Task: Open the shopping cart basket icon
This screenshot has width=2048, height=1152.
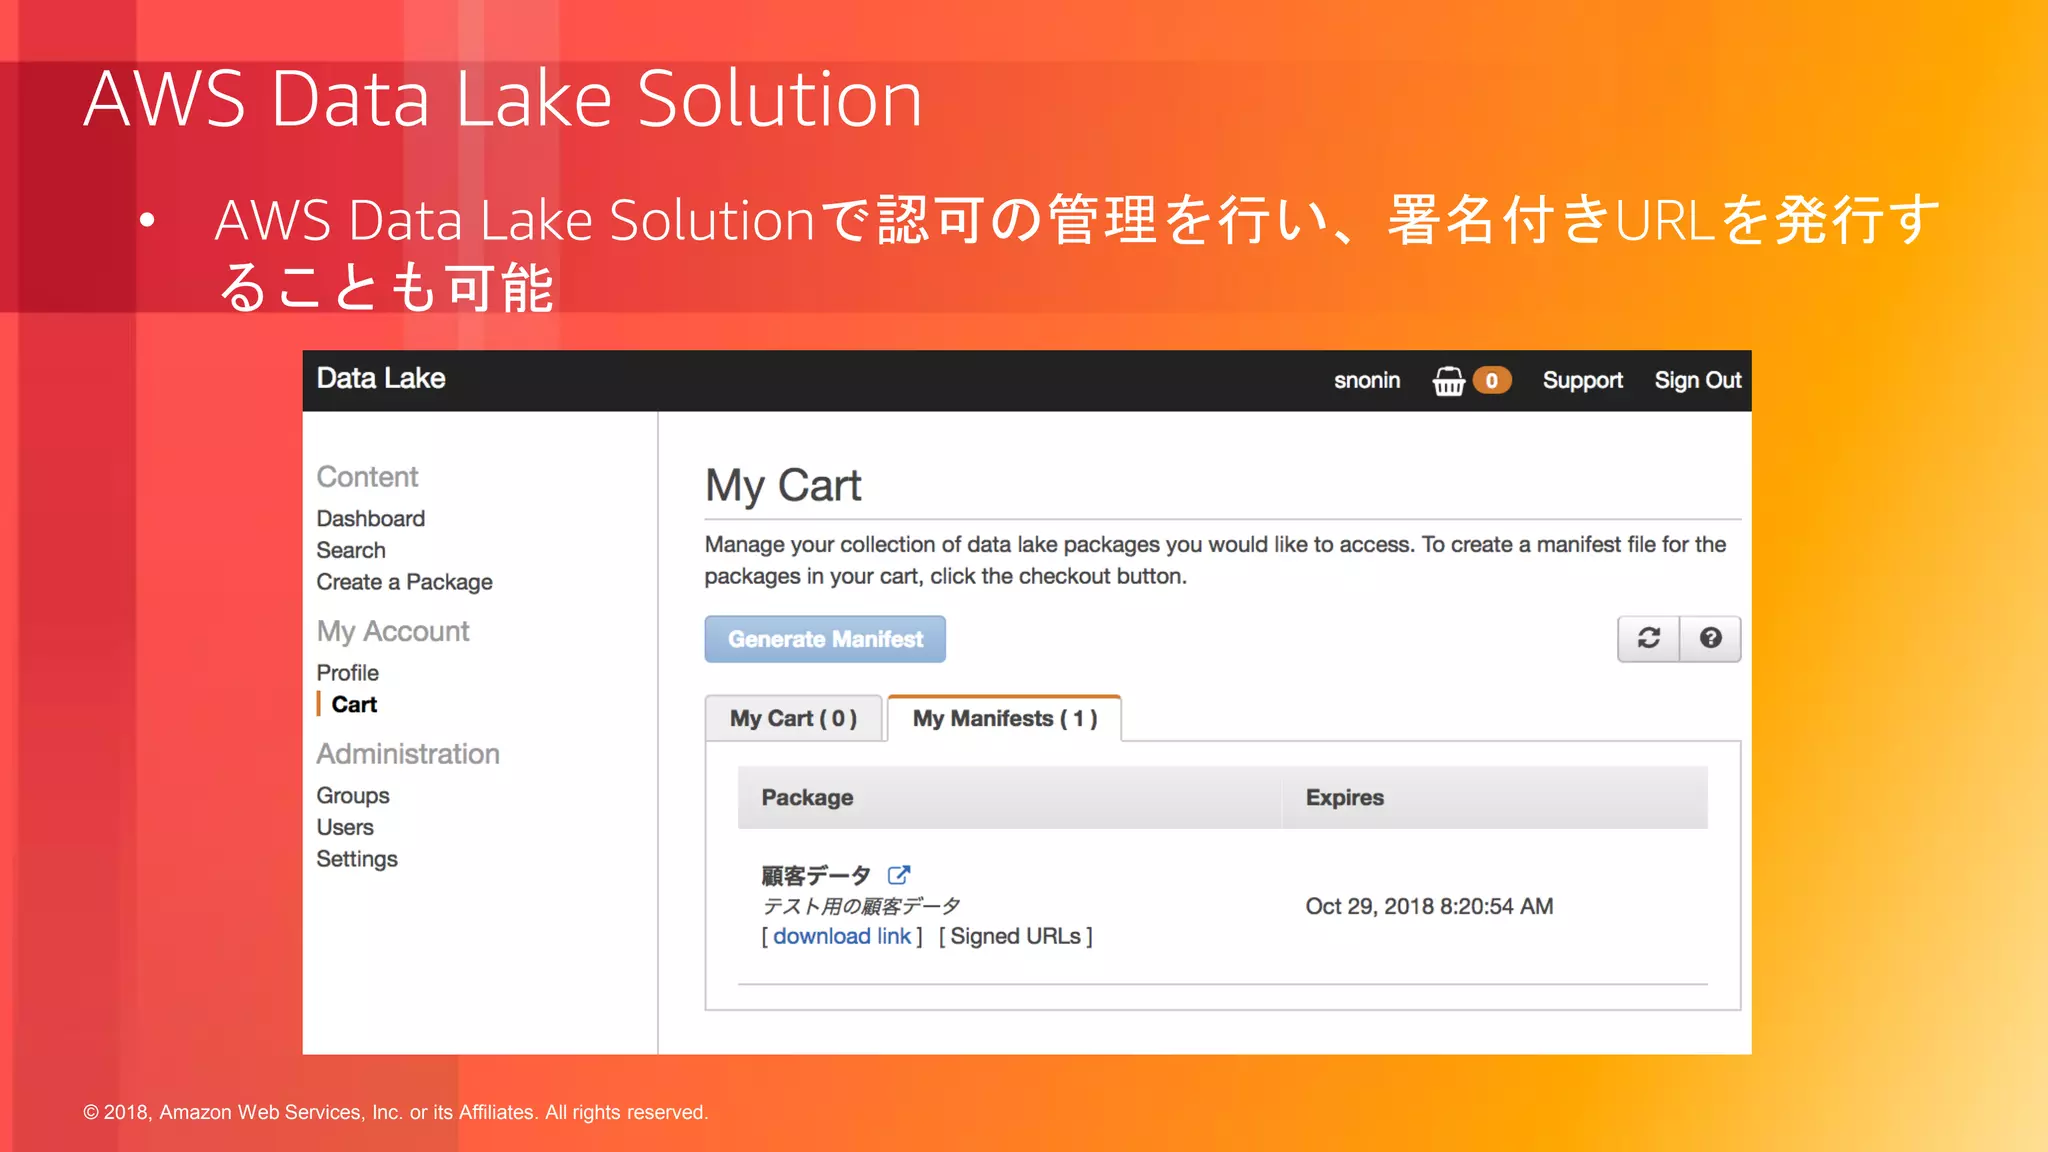Action: coord(1448,381)
